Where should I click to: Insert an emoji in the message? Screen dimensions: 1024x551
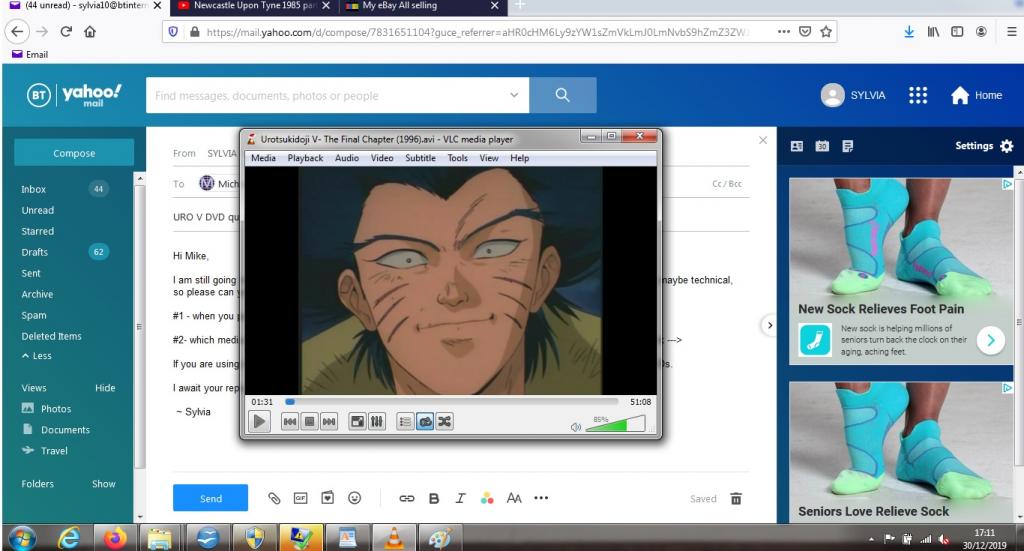click(355, 498)
